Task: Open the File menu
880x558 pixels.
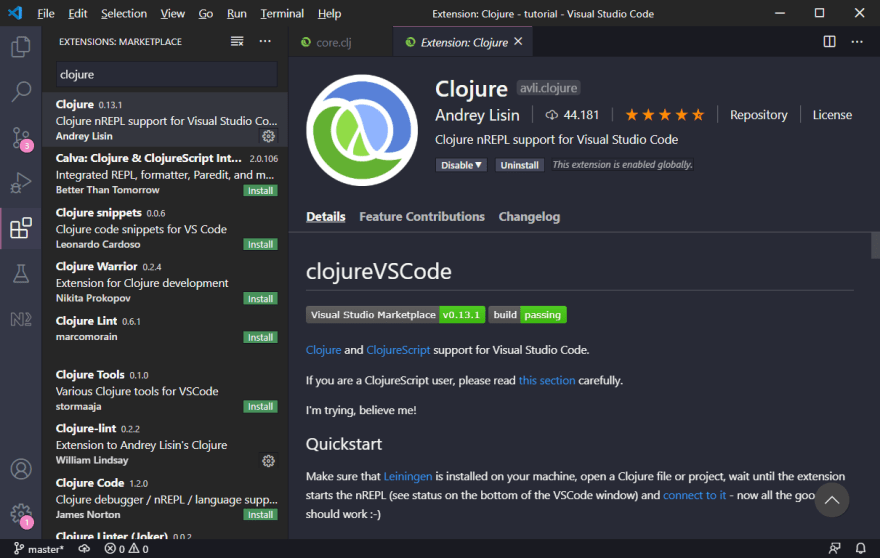Action: (x=45, y=13)
